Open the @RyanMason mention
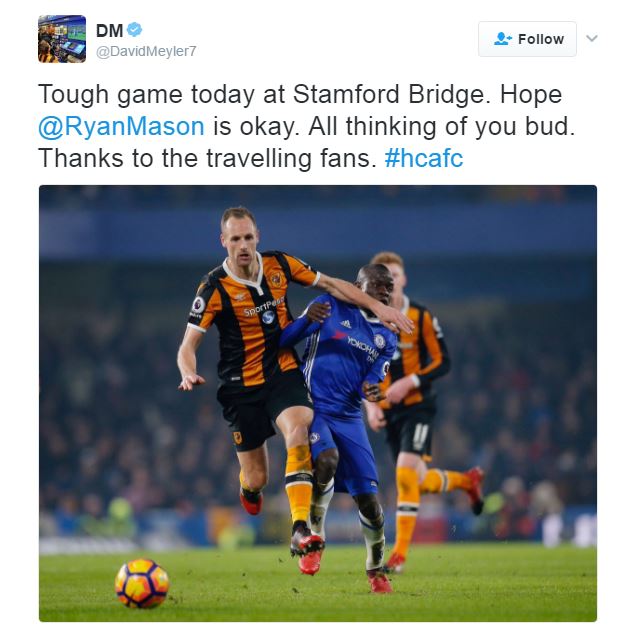Image resolution: width=636 pixels, height=633 pixels. tap(121, 127)
